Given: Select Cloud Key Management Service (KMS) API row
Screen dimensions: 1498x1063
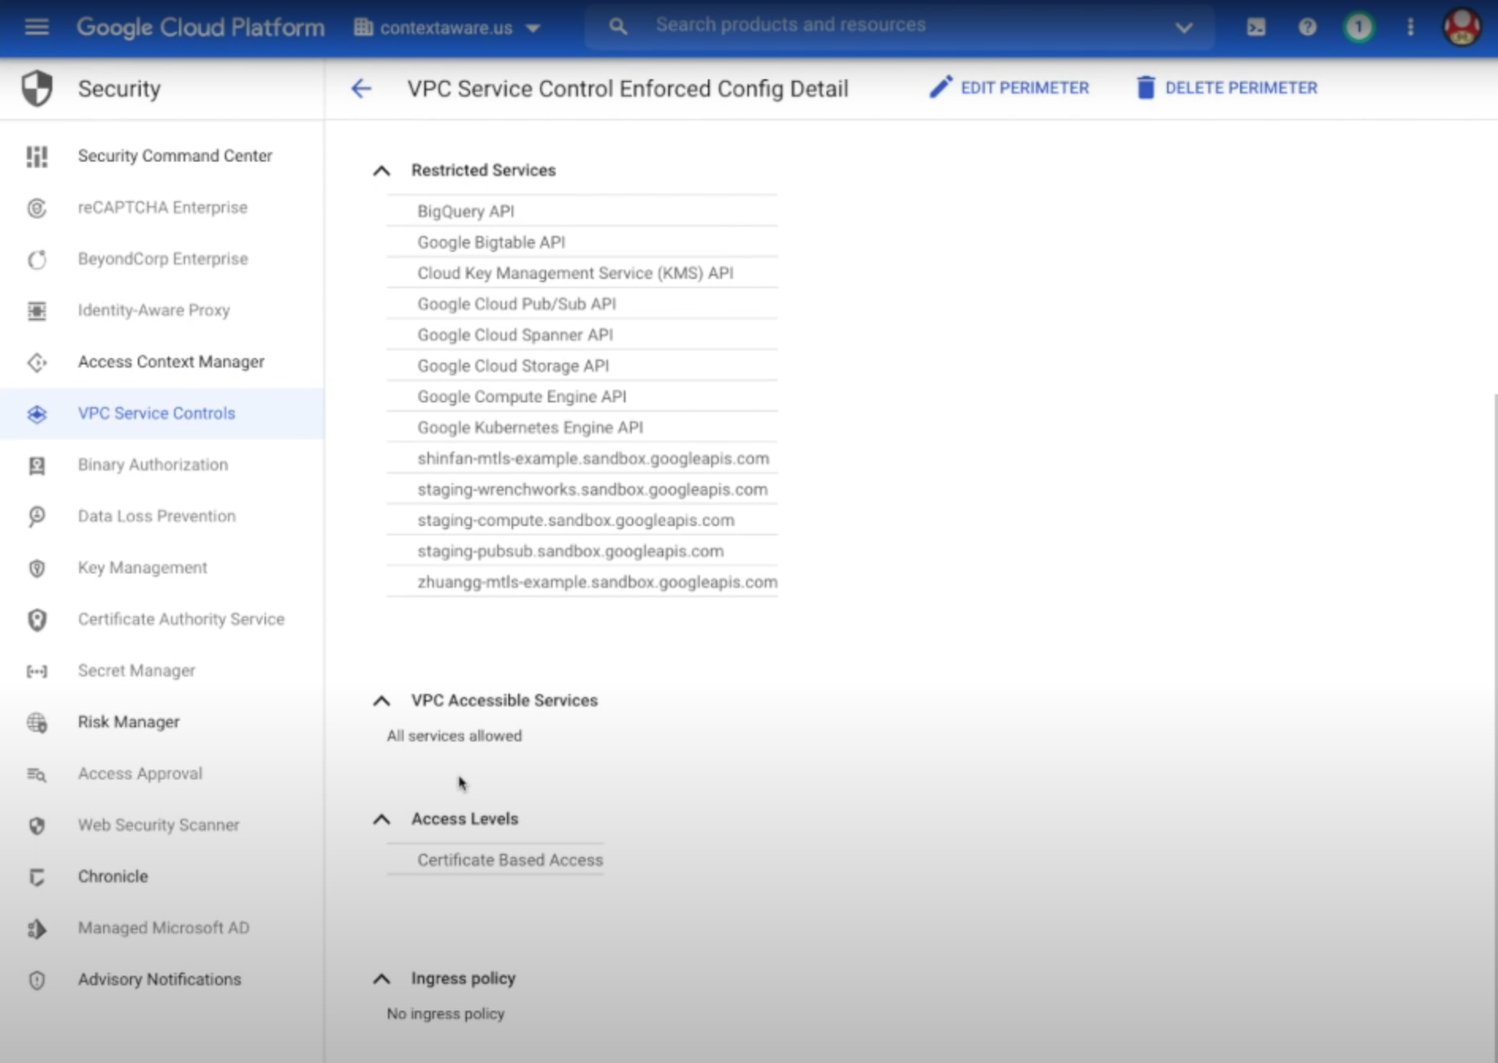Looking at the screenshot, I should [582, 273].
